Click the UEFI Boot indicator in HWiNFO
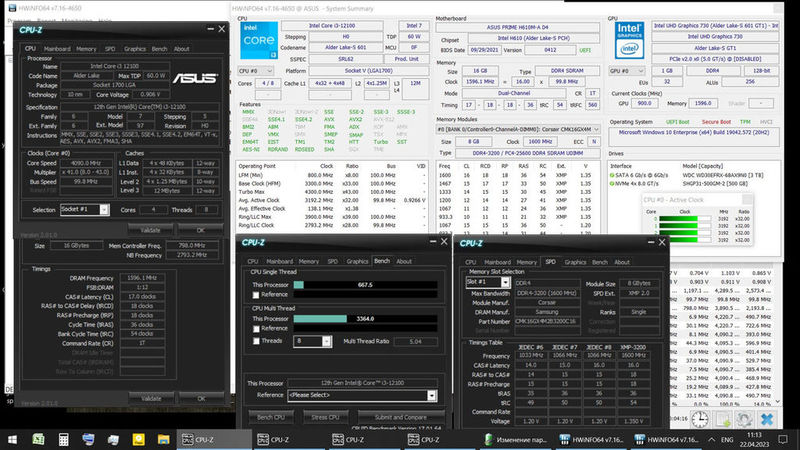 click(678, 122)
